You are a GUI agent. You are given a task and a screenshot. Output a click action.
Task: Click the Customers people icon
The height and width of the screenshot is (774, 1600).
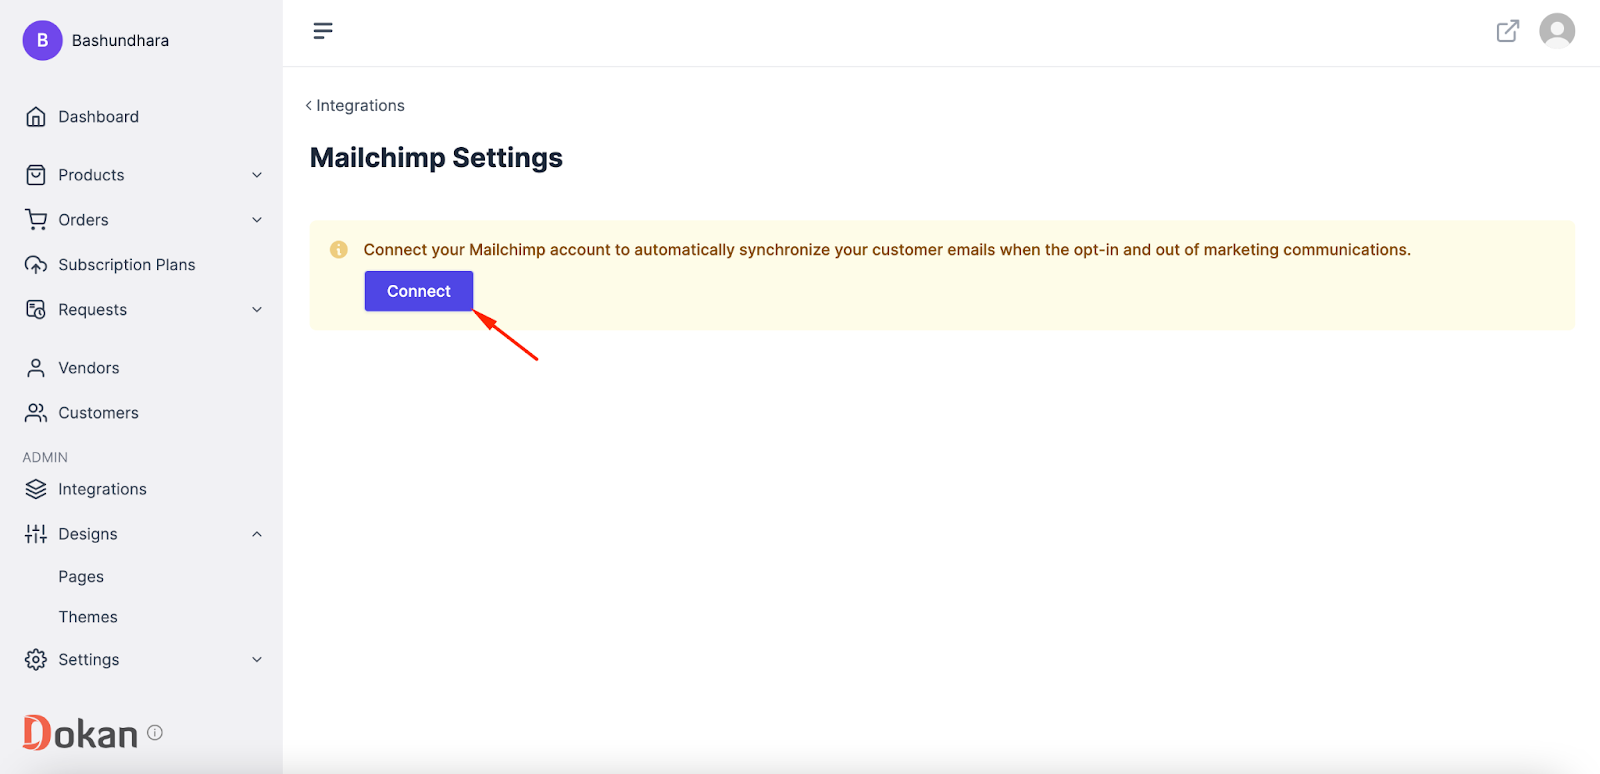pyautogui.click(x=36, y=413)
